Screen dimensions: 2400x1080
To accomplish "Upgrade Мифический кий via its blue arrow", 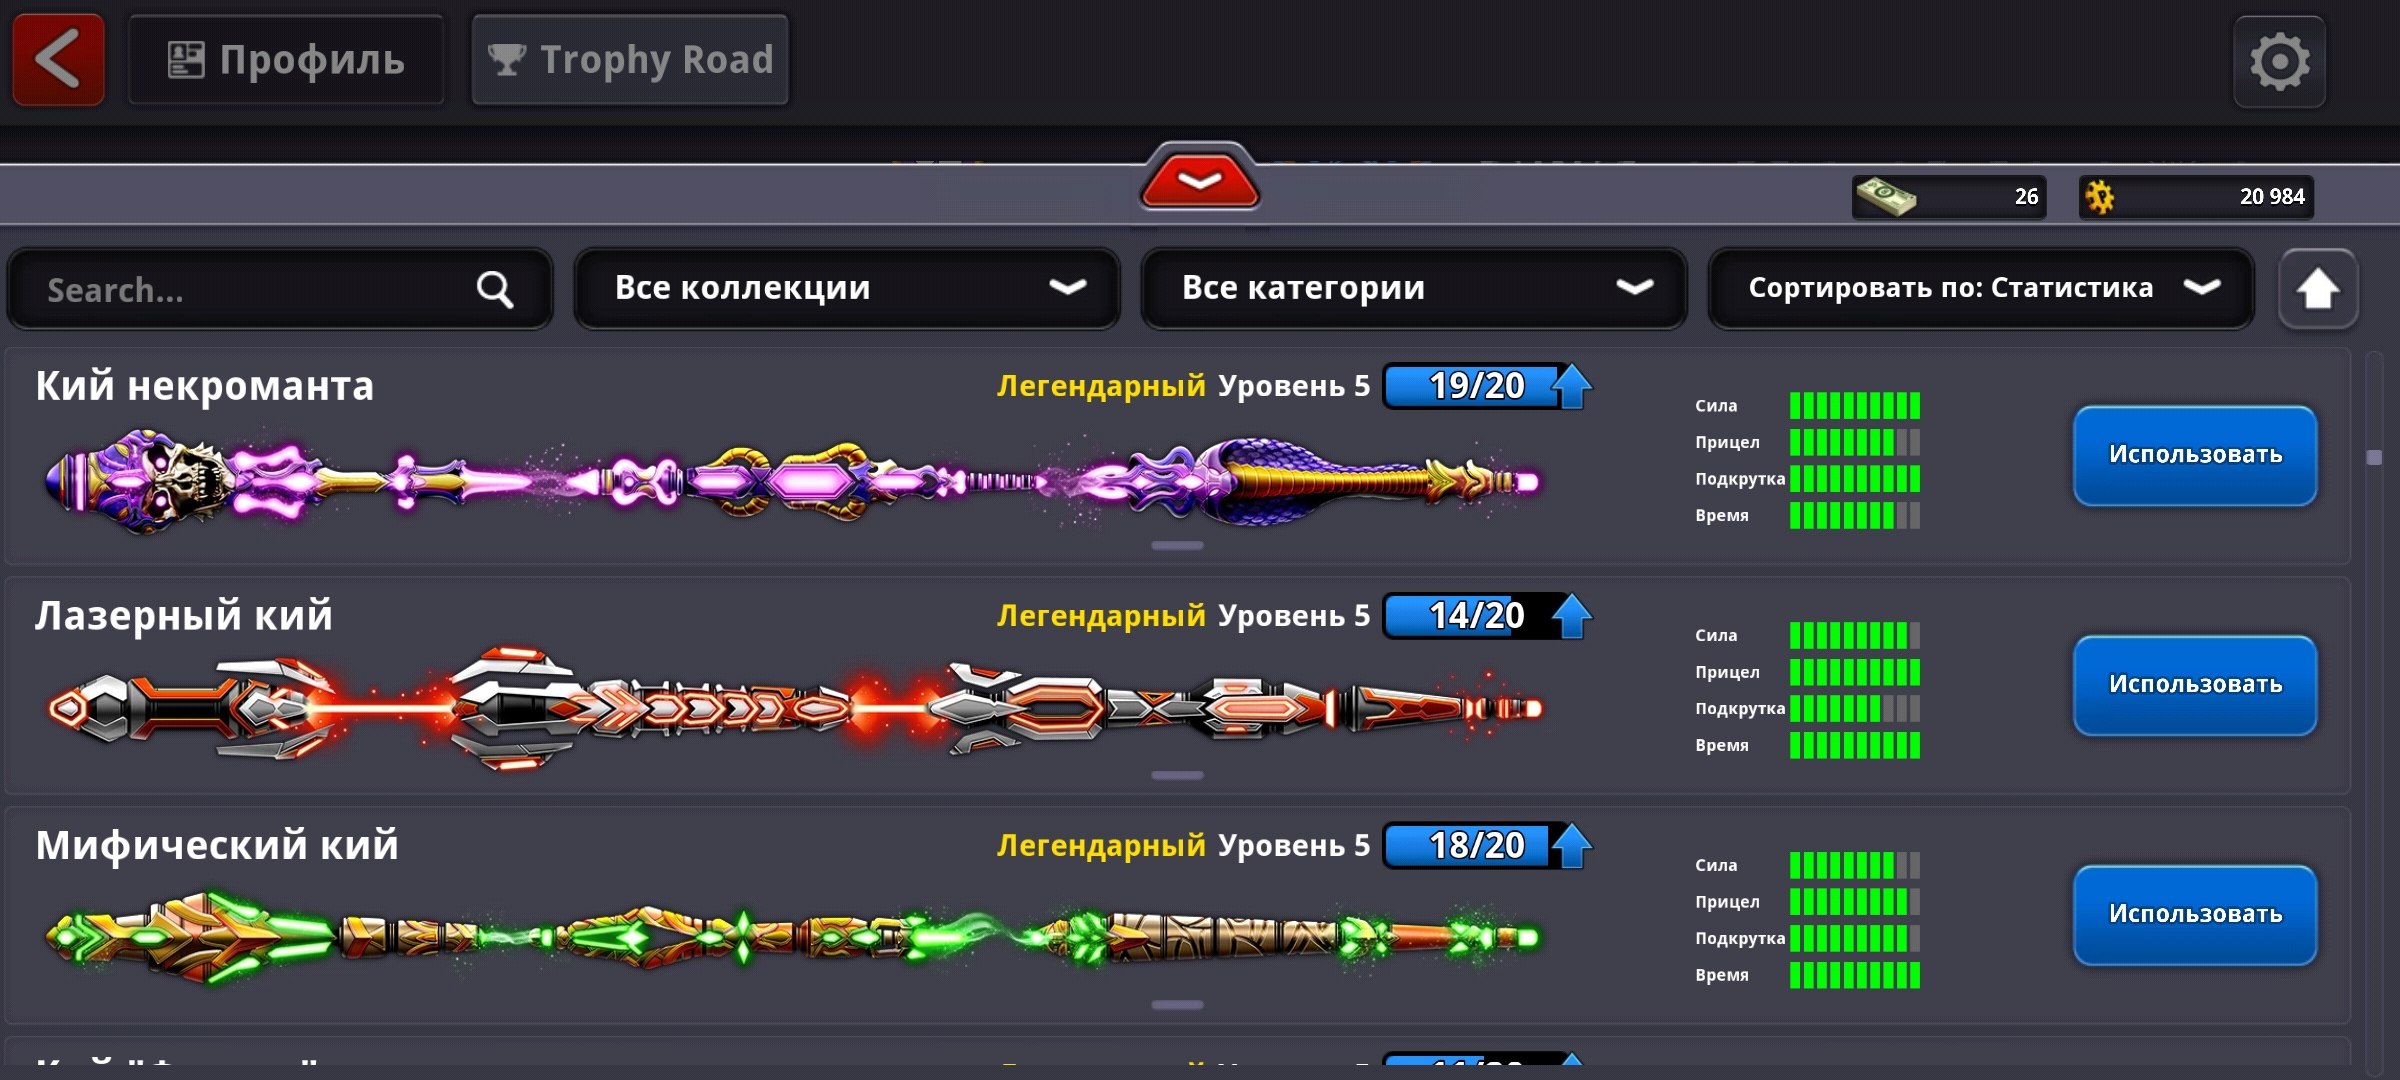I will 1573,846.
